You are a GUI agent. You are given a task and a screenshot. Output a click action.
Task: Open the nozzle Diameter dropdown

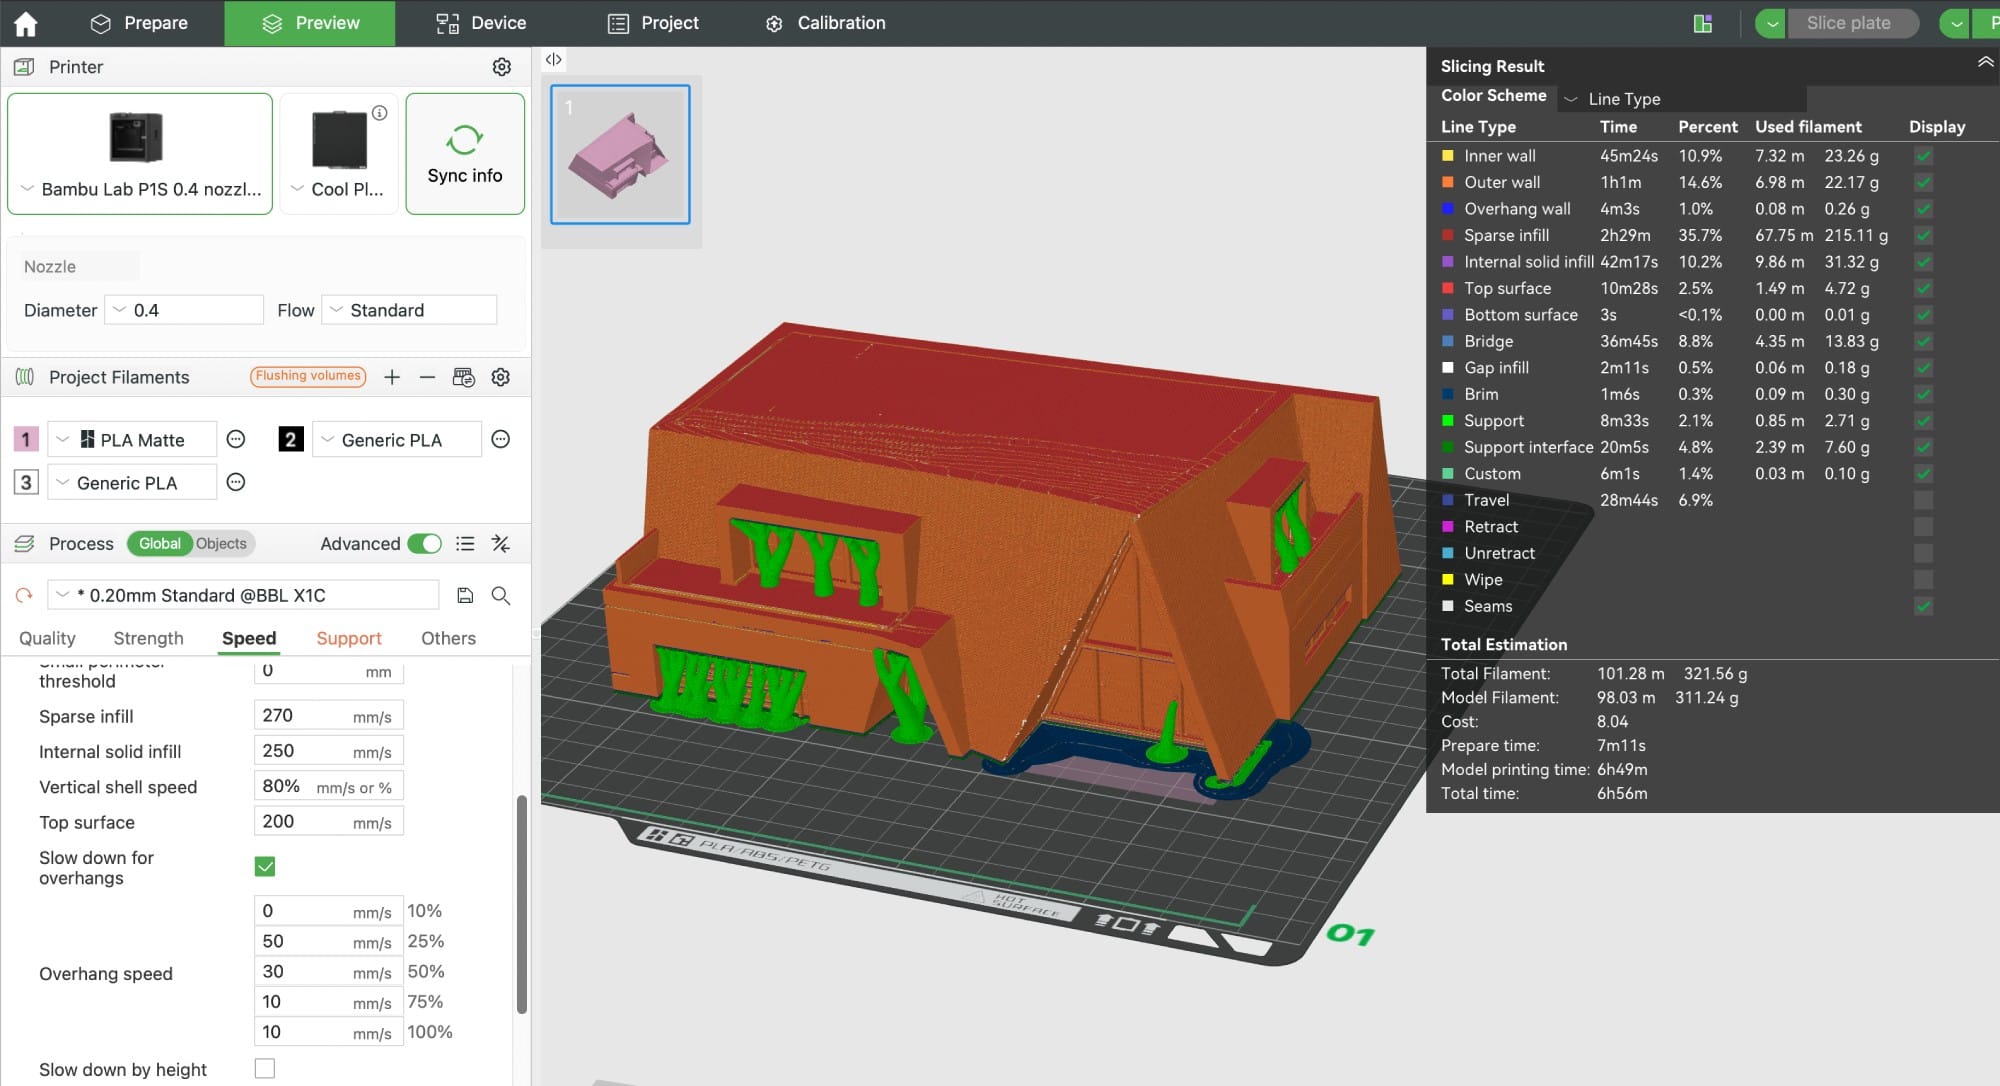(x=185, y=310)
